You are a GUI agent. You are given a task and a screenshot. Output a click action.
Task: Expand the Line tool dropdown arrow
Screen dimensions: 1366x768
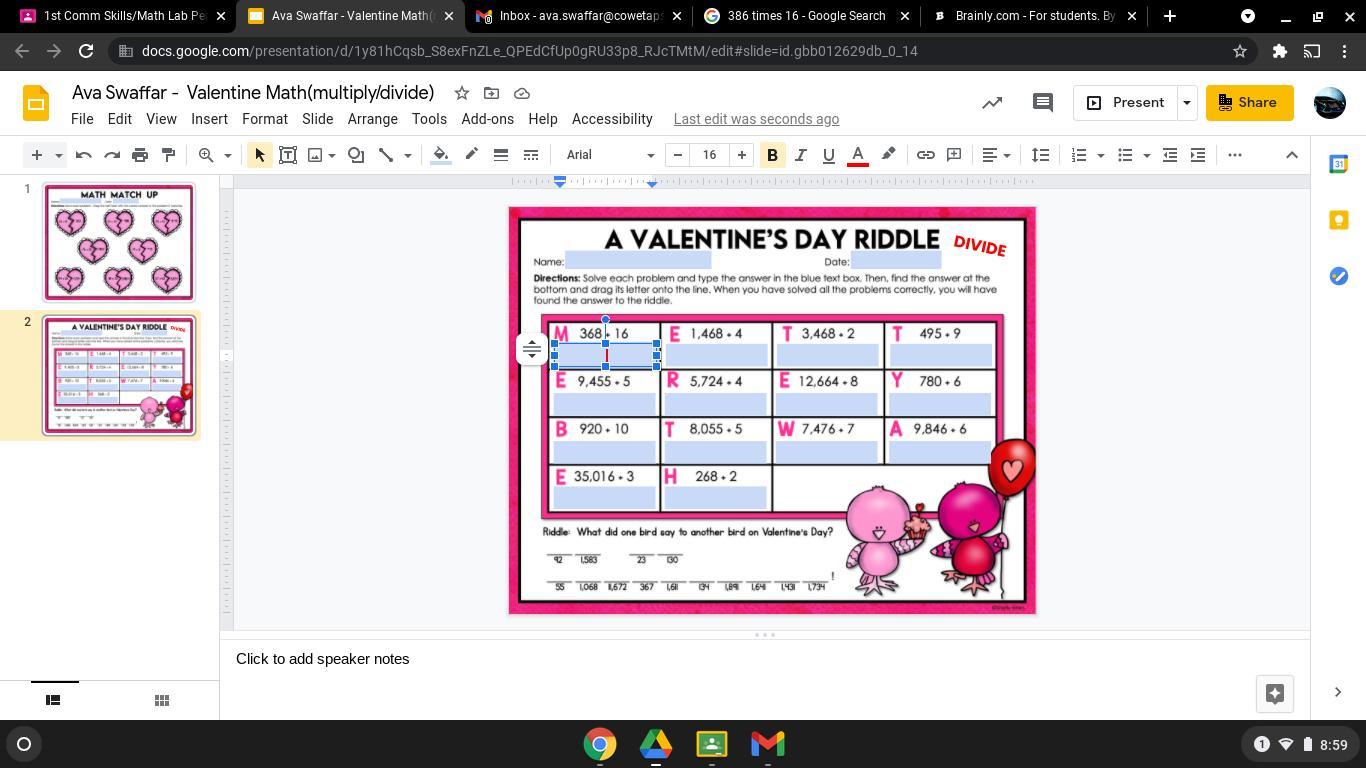[408, 155]
